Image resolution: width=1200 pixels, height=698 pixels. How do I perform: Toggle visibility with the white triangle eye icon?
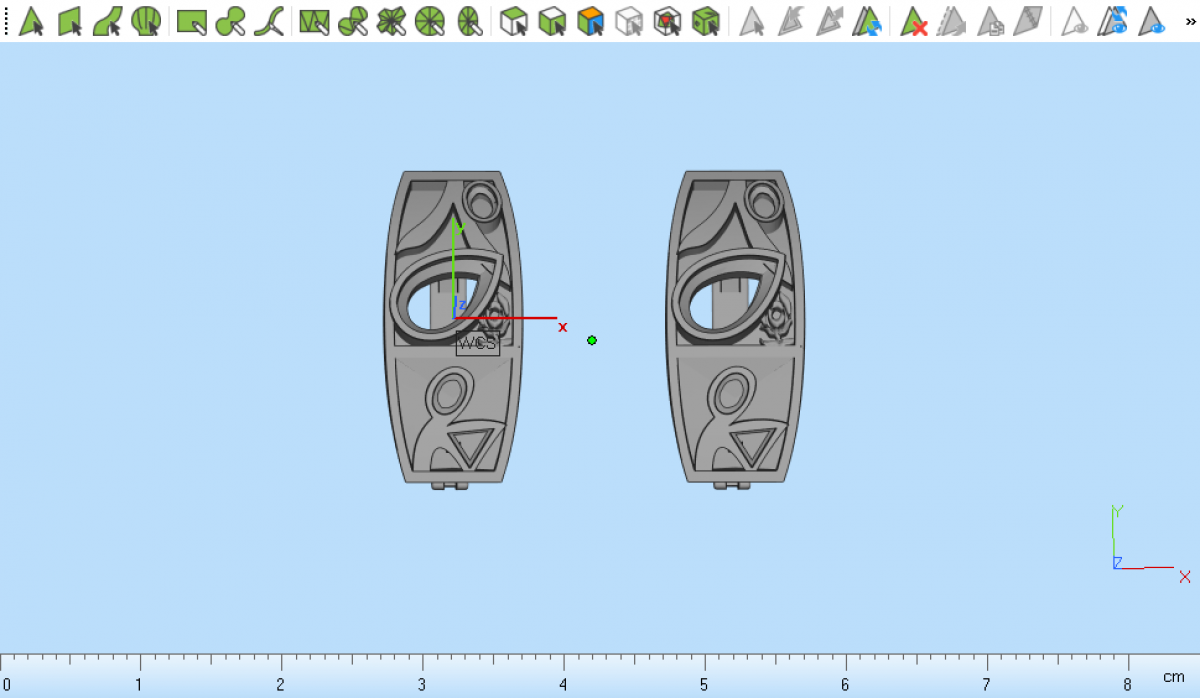point(1074,20)
